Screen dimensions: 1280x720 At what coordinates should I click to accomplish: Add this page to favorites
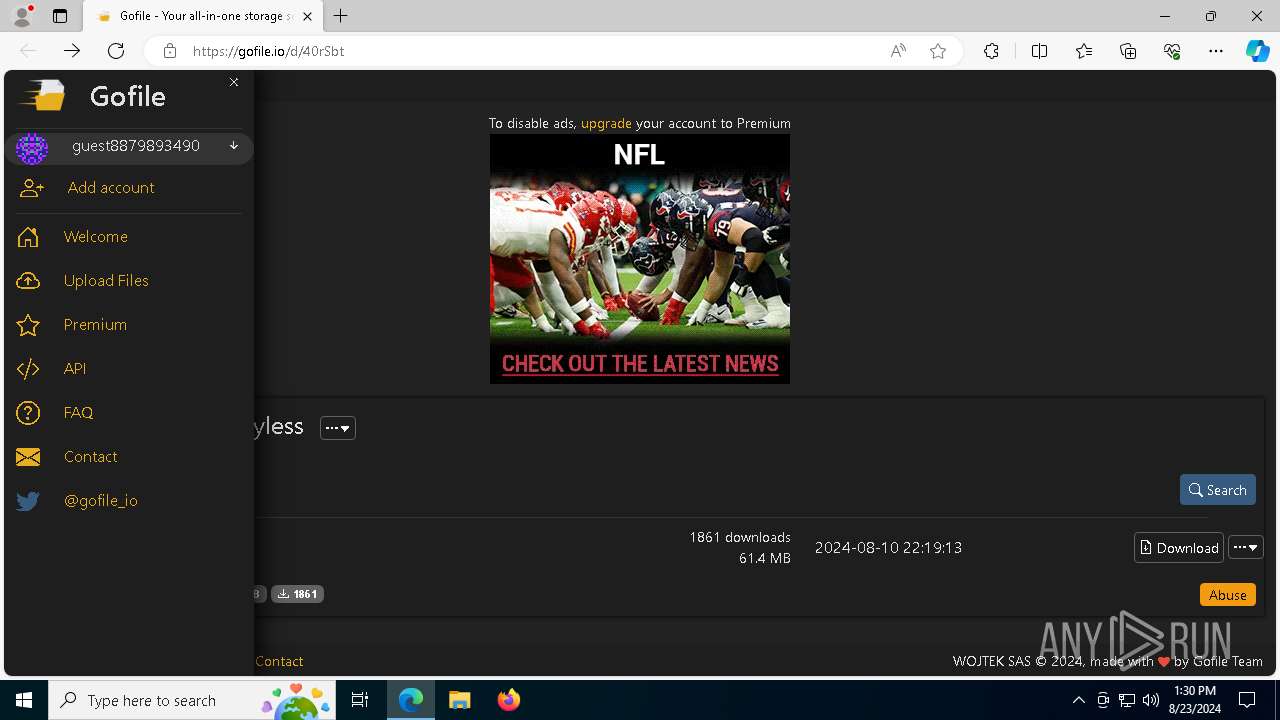[x=938, y=51]
